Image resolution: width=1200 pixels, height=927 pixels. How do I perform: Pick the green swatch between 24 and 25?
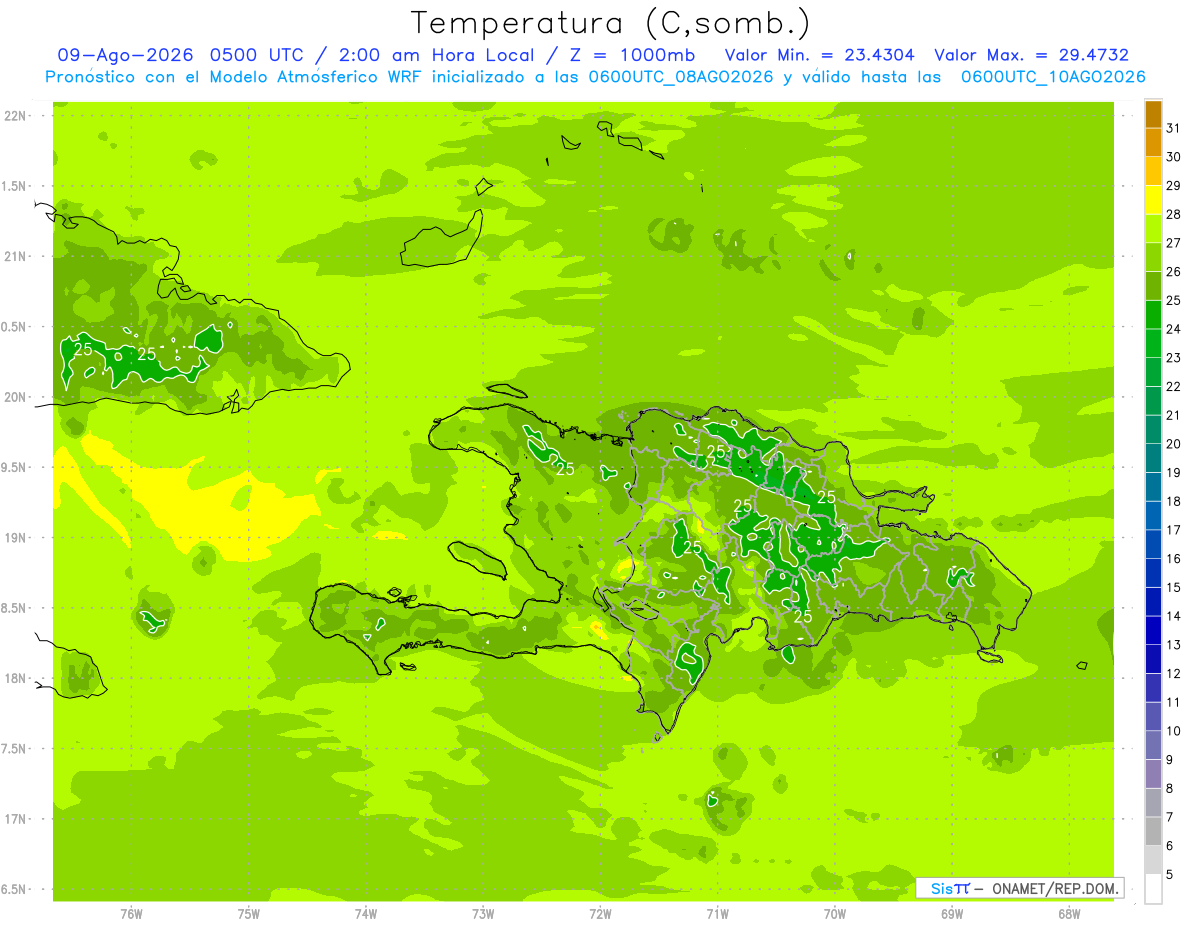(1153, 315)
